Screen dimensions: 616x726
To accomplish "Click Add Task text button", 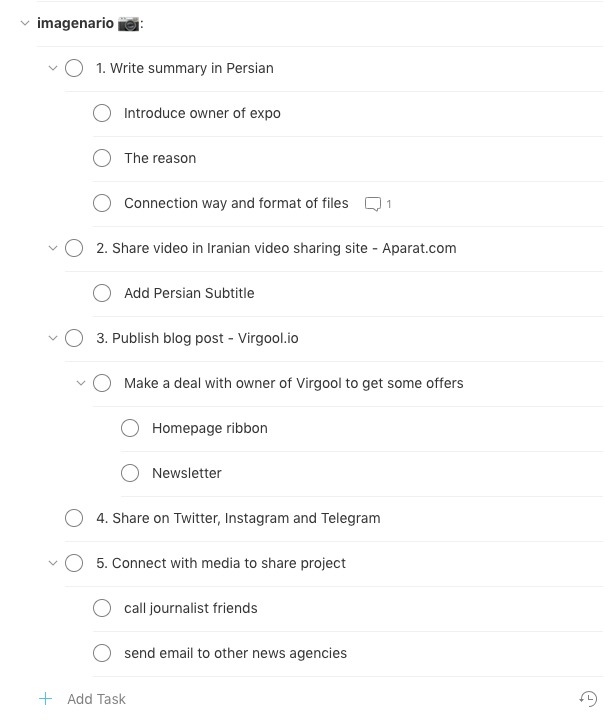I will pyautogui.click(x=96, y=699).
